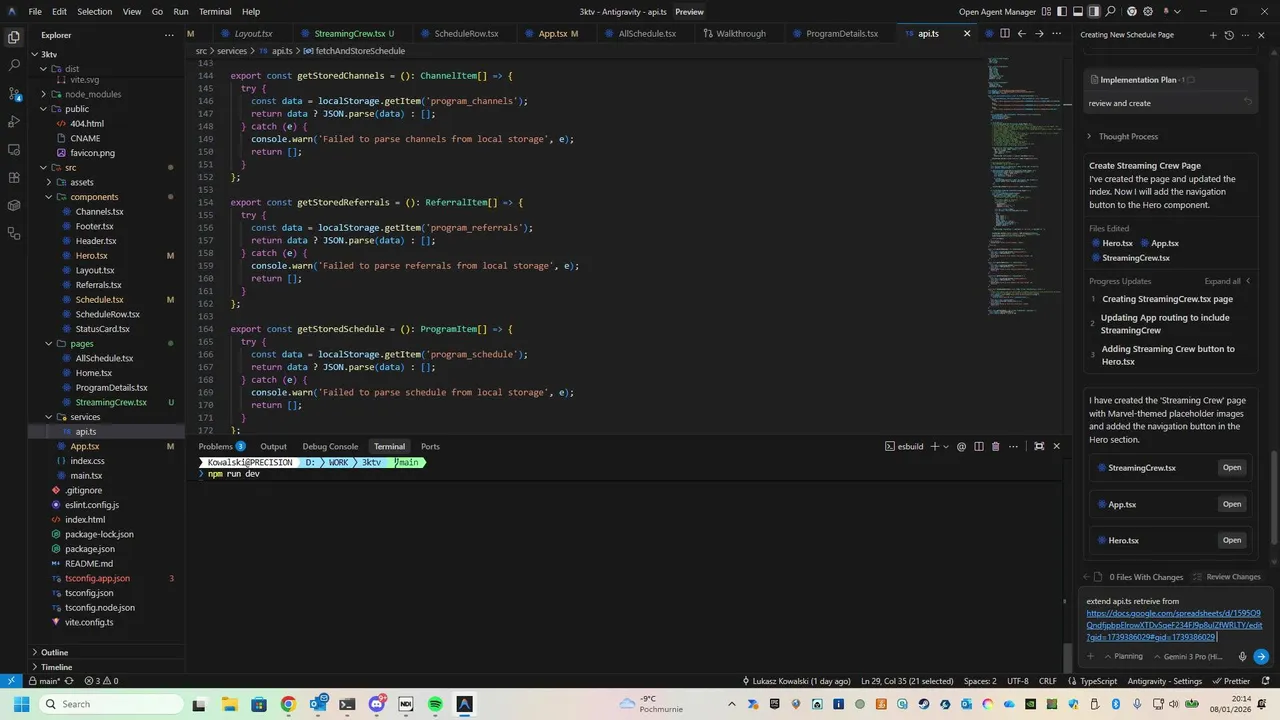Screen dimensions: 1280x720
Task: Click the split editor icon in tab bar
Action: pyautogui.click(x=1005, y=33)
